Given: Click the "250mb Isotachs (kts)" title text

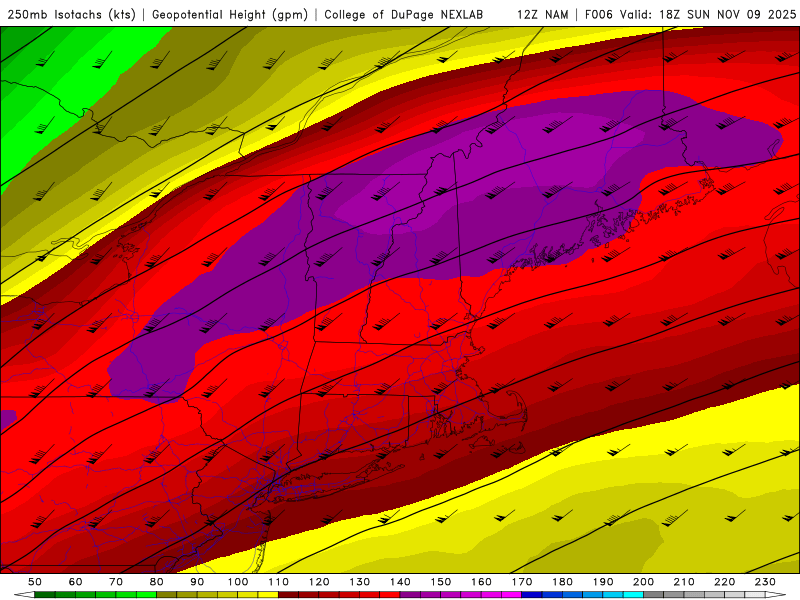Looking at the screenshot, I should click(x=71, y=14).
